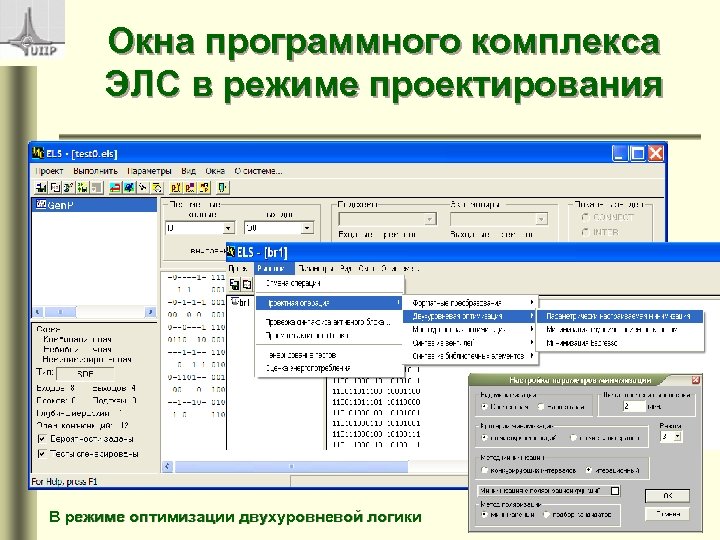Click the red toolbar icon in test0.els window
Viewport: 720px width, 540px height.
115,187
